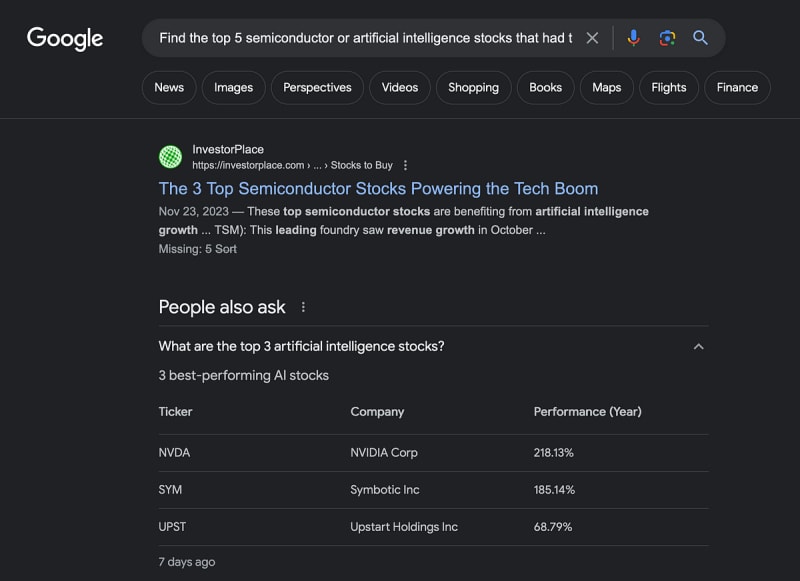
Task: Select the Videos filter
Action: [399, 88]
